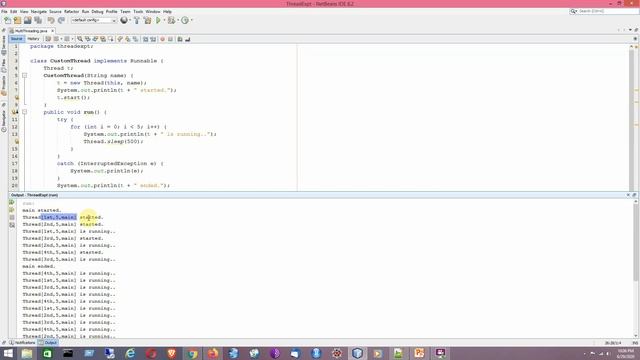Click the red Start Macro Recording icon
Viewport: 640px width, 360px height.
click(162, 39)
